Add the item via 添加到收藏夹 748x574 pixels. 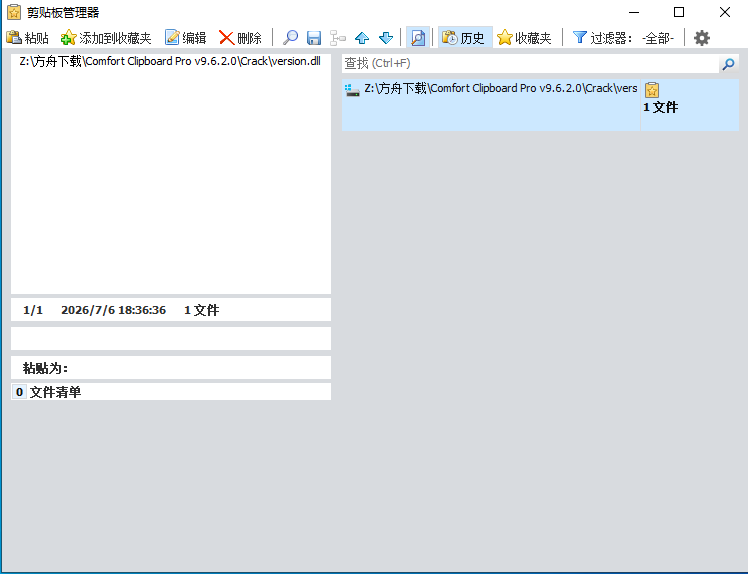106,38
